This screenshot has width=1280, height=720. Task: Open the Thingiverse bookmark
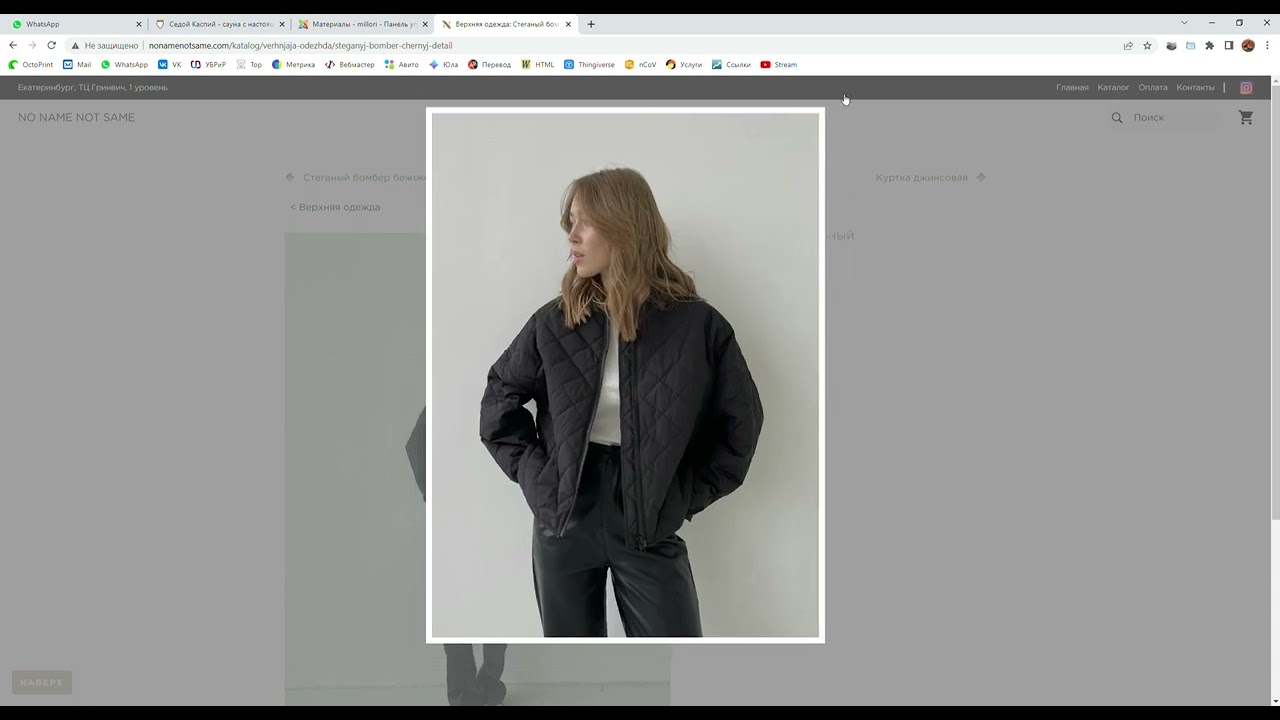coord(589,64)
